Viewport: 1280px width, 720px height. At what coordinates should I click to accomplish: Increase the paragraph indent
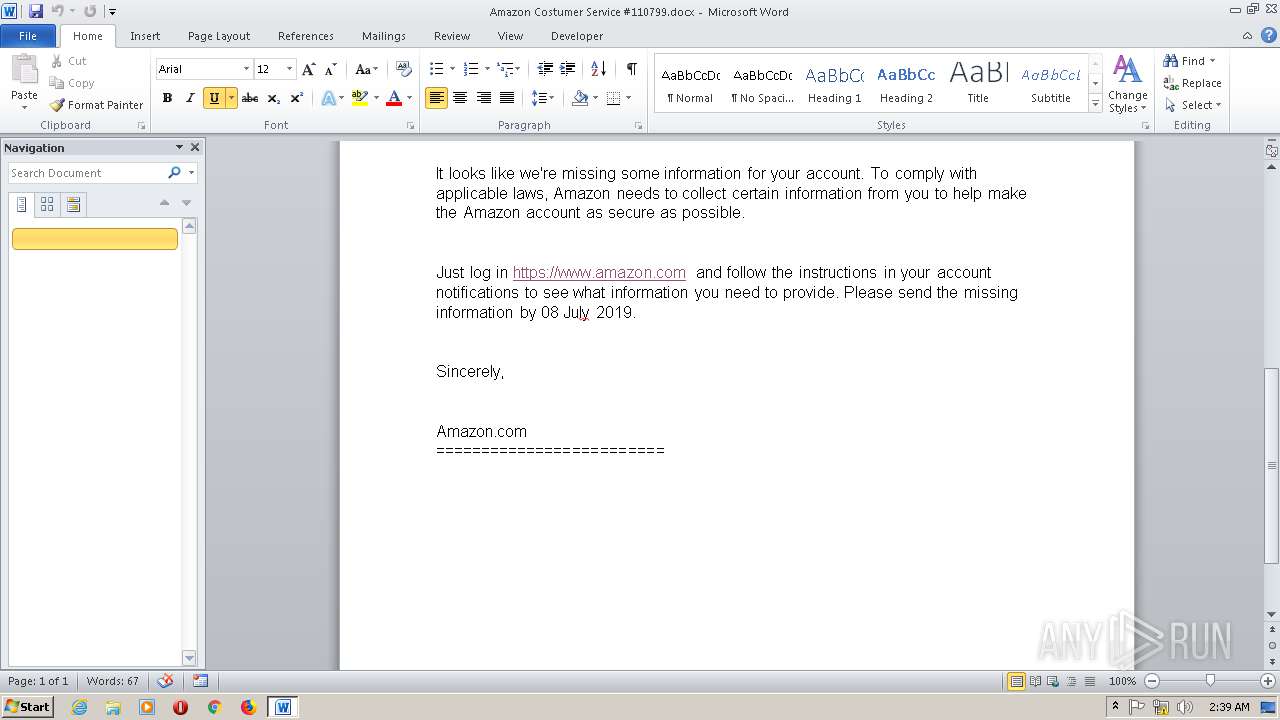pos(567,69)
